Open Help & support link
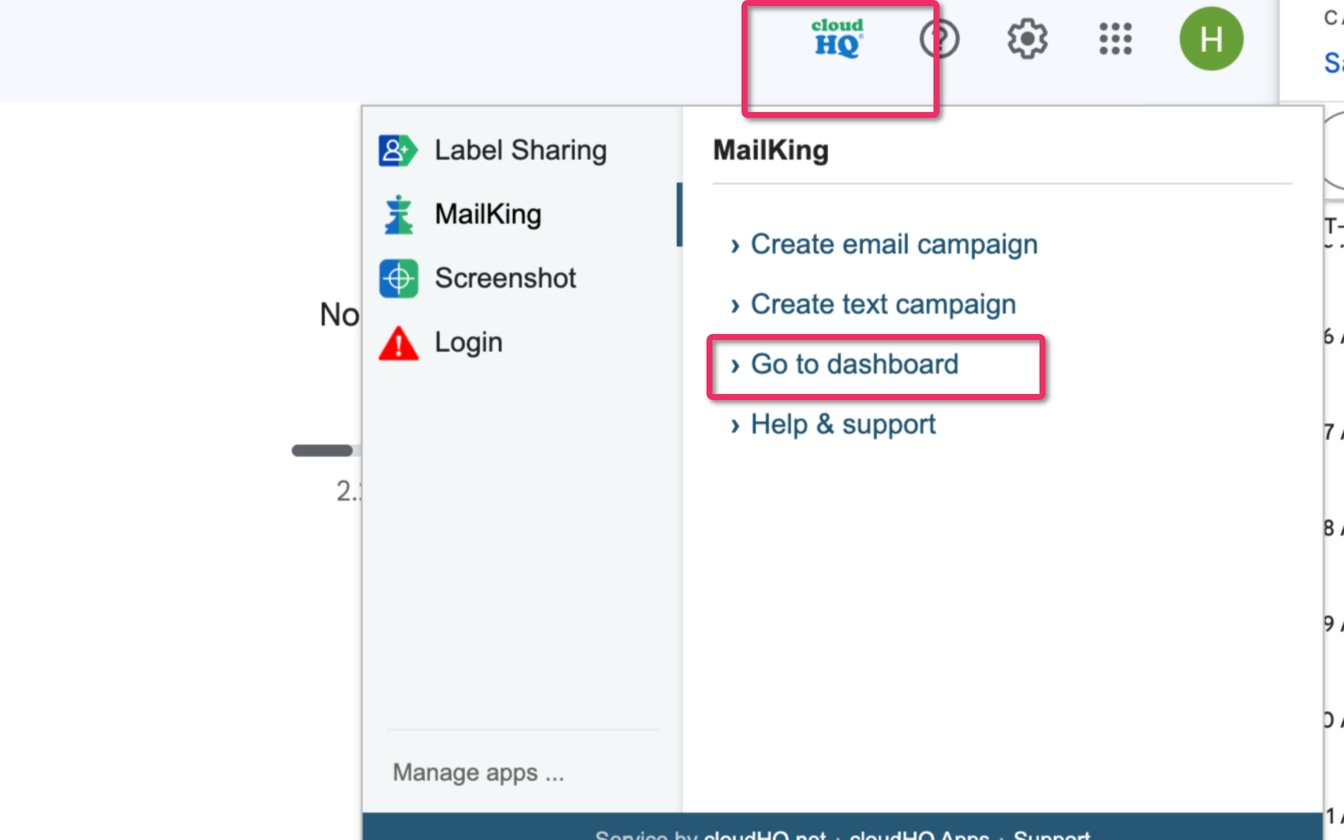The height and width of the screenshot is (840, 1344). pos(843,424)
